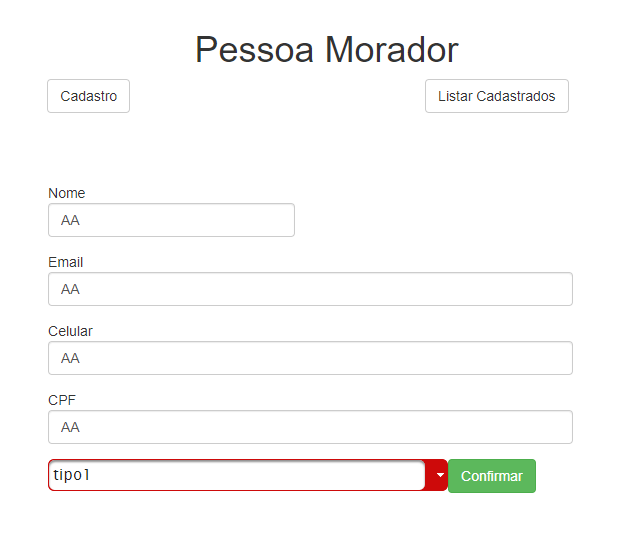Image resolution: width=630 pixels, height=555 pixels.
Task: Open the Cadastro section
Action: point(88,96)
